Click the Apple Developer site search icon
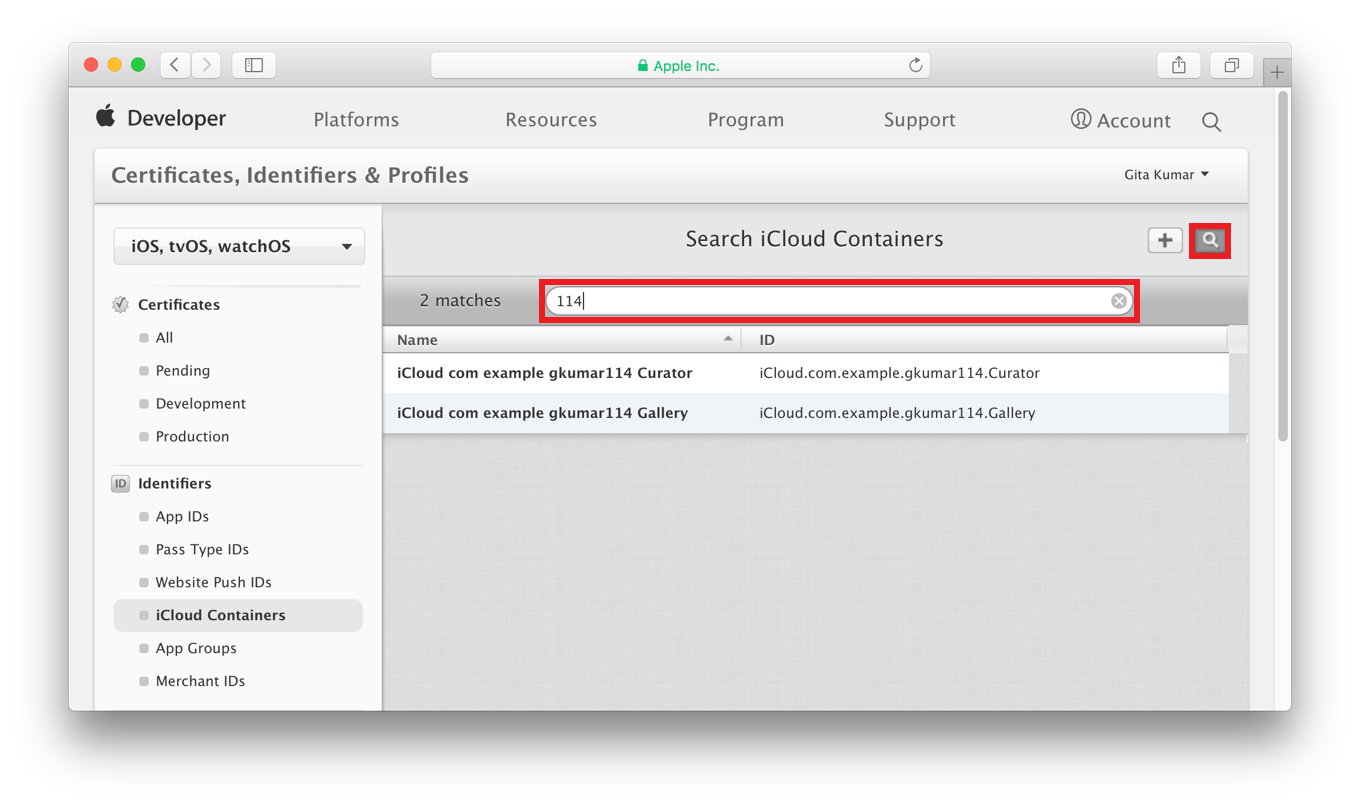The image size is (1360, 810). tap(1211, 122)
